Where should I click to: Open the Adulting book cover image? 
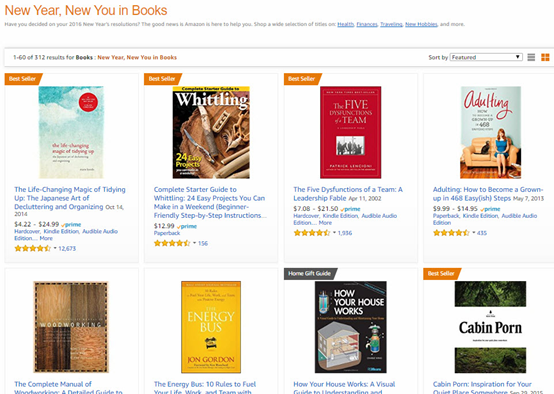490,133
